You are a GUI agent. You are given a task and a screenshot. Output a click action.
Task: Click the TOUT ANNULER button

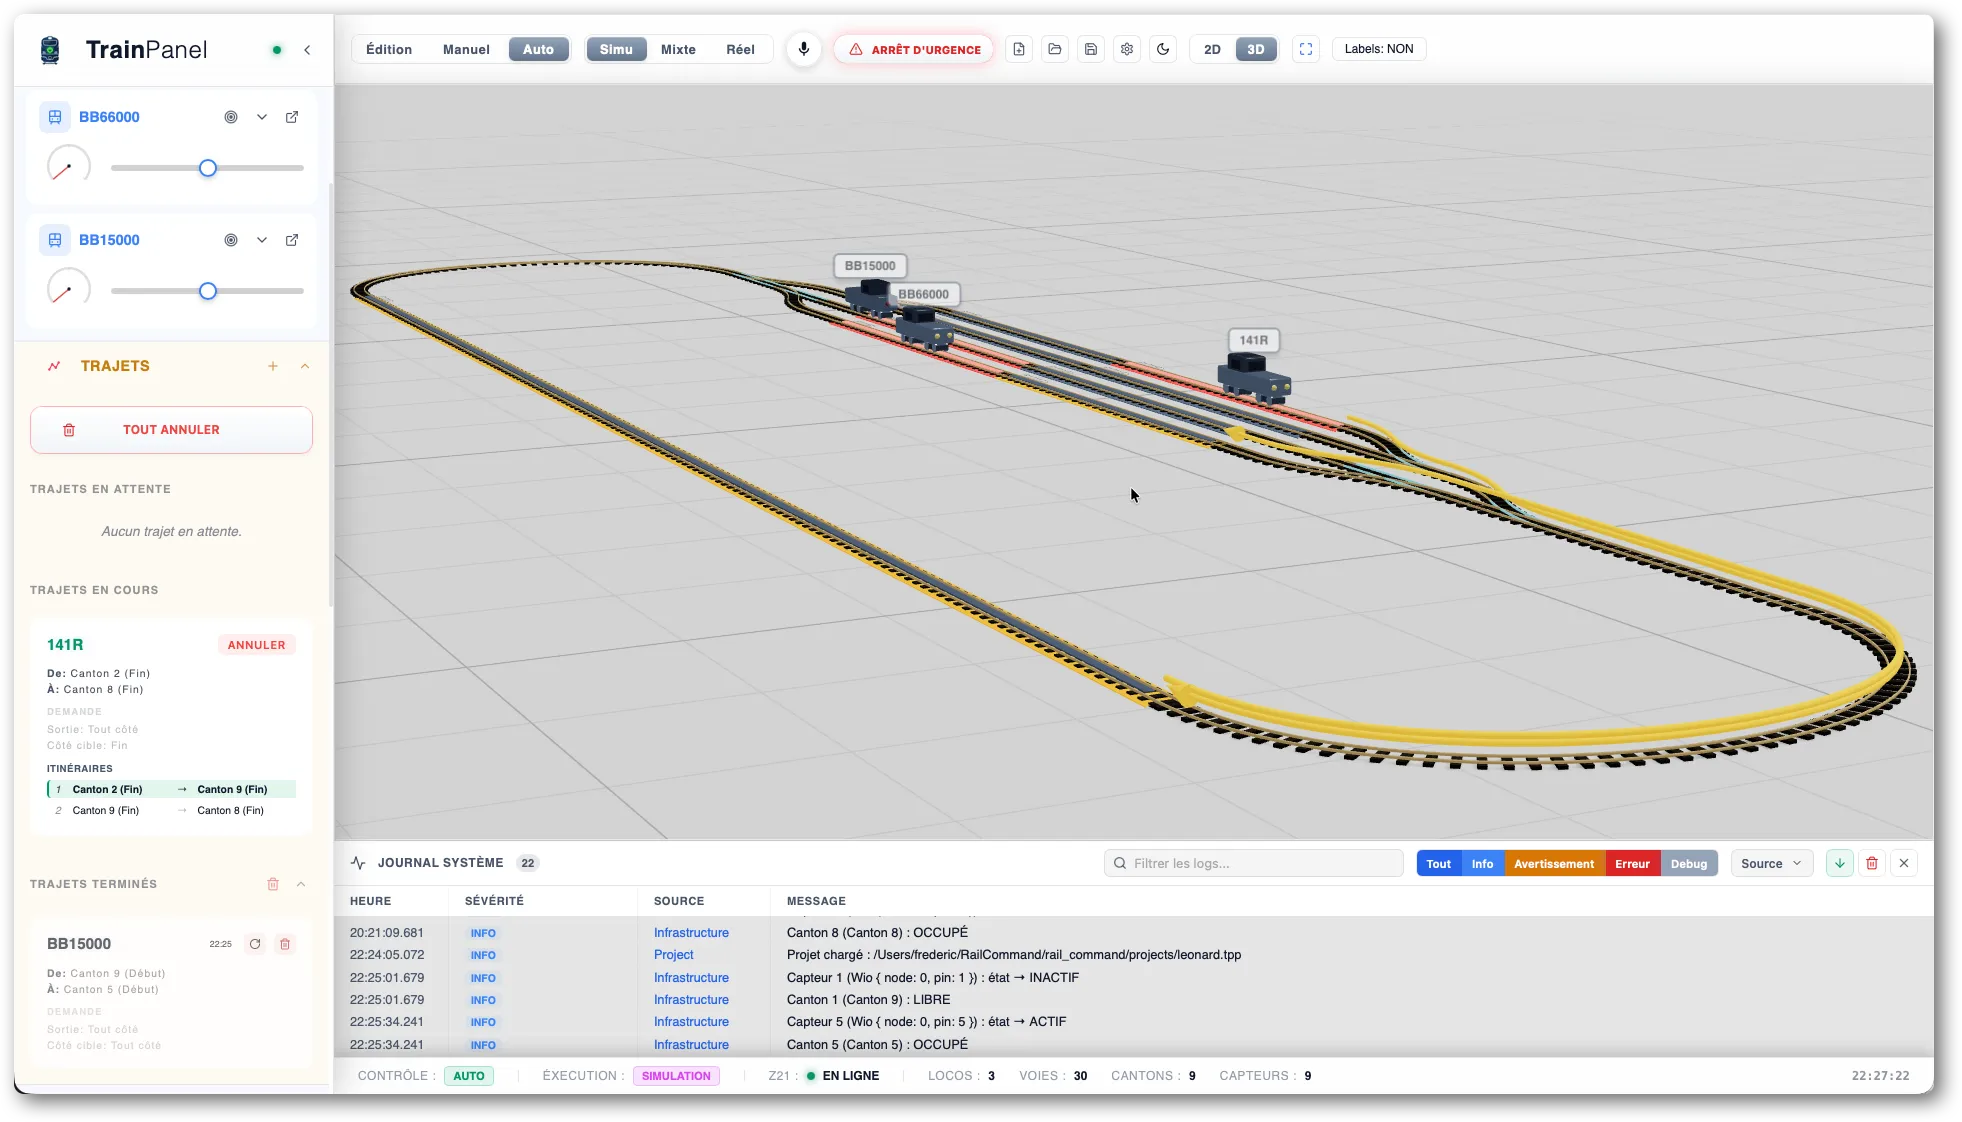pos(171,430)
